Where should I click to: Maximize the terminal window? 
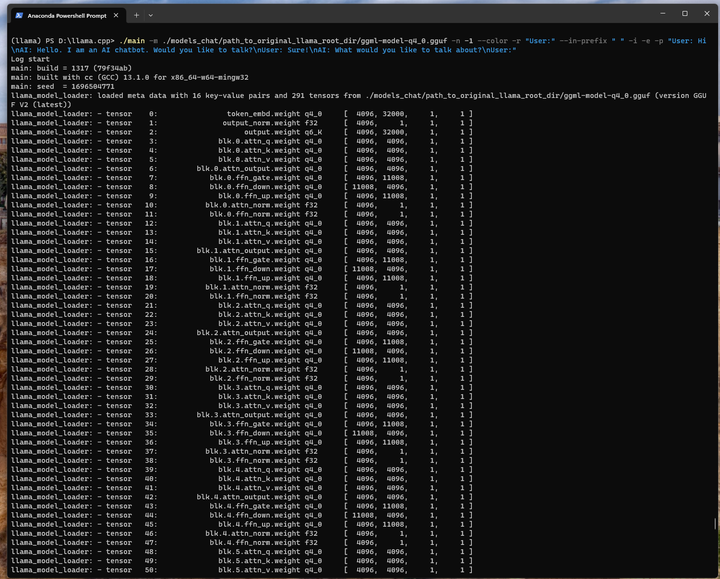pos(685,13)
